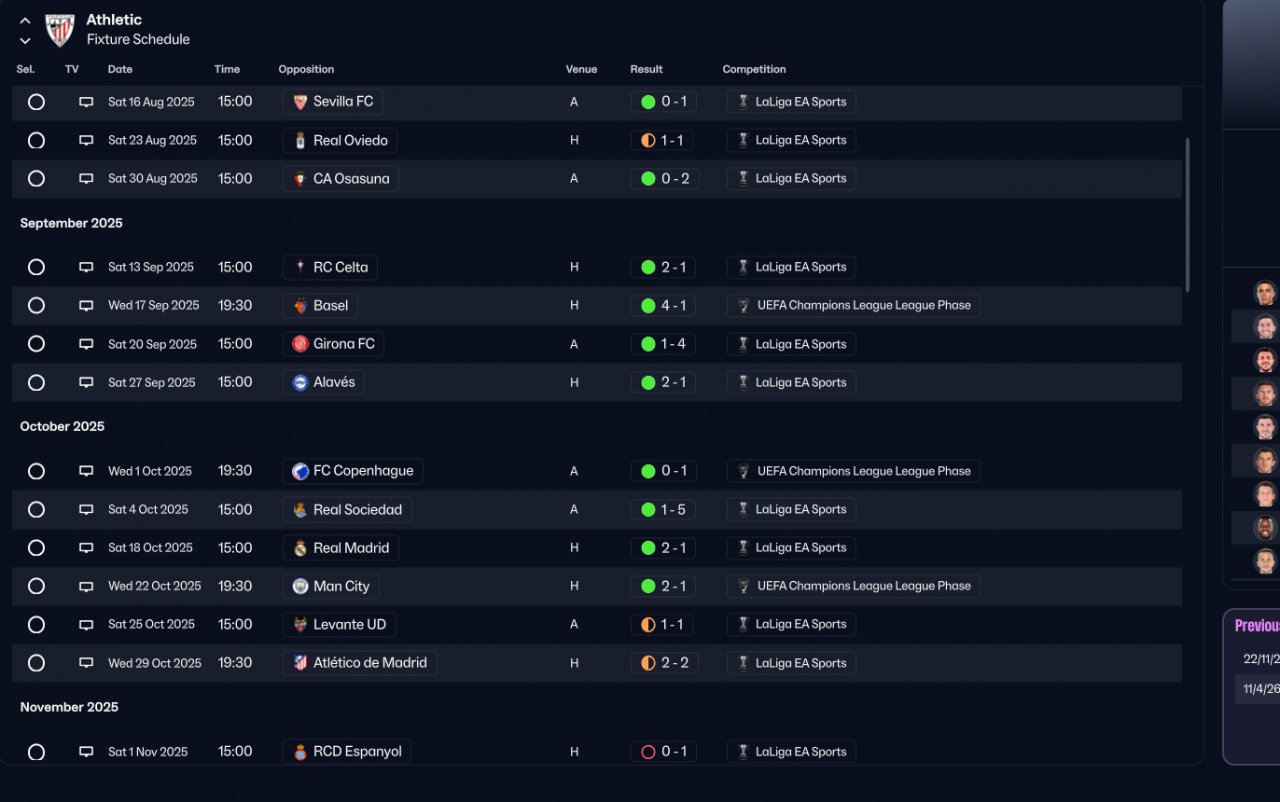Click the Real Madrid crest icon

[x=300, y=548]
